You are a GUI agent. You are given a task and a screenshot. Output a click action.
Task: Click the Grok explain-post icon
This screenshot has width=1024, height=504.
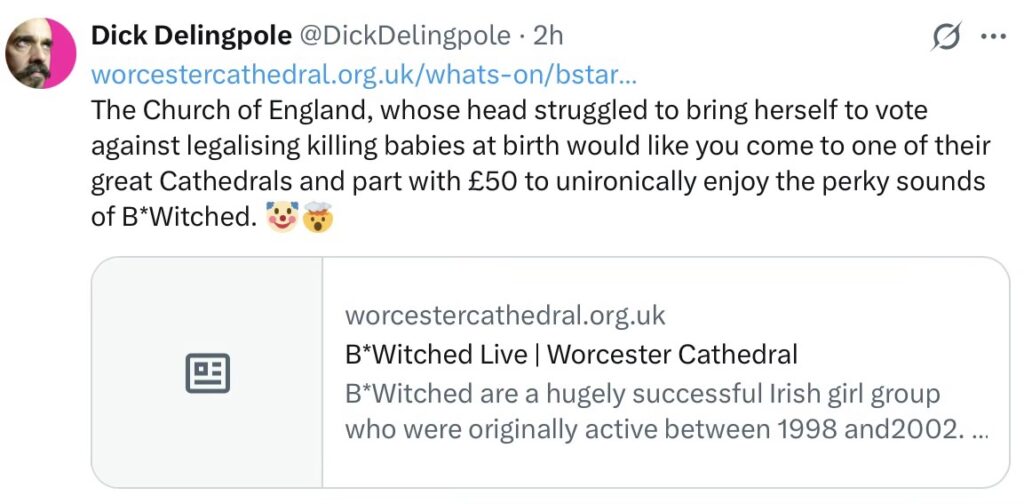pyautogui.click(x=946, y=37)
